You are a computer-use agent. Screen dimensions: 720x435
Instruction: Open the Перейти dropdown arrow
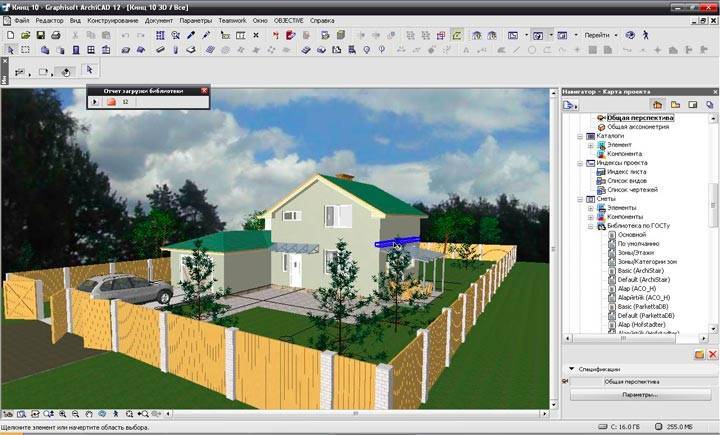[616, 35]
